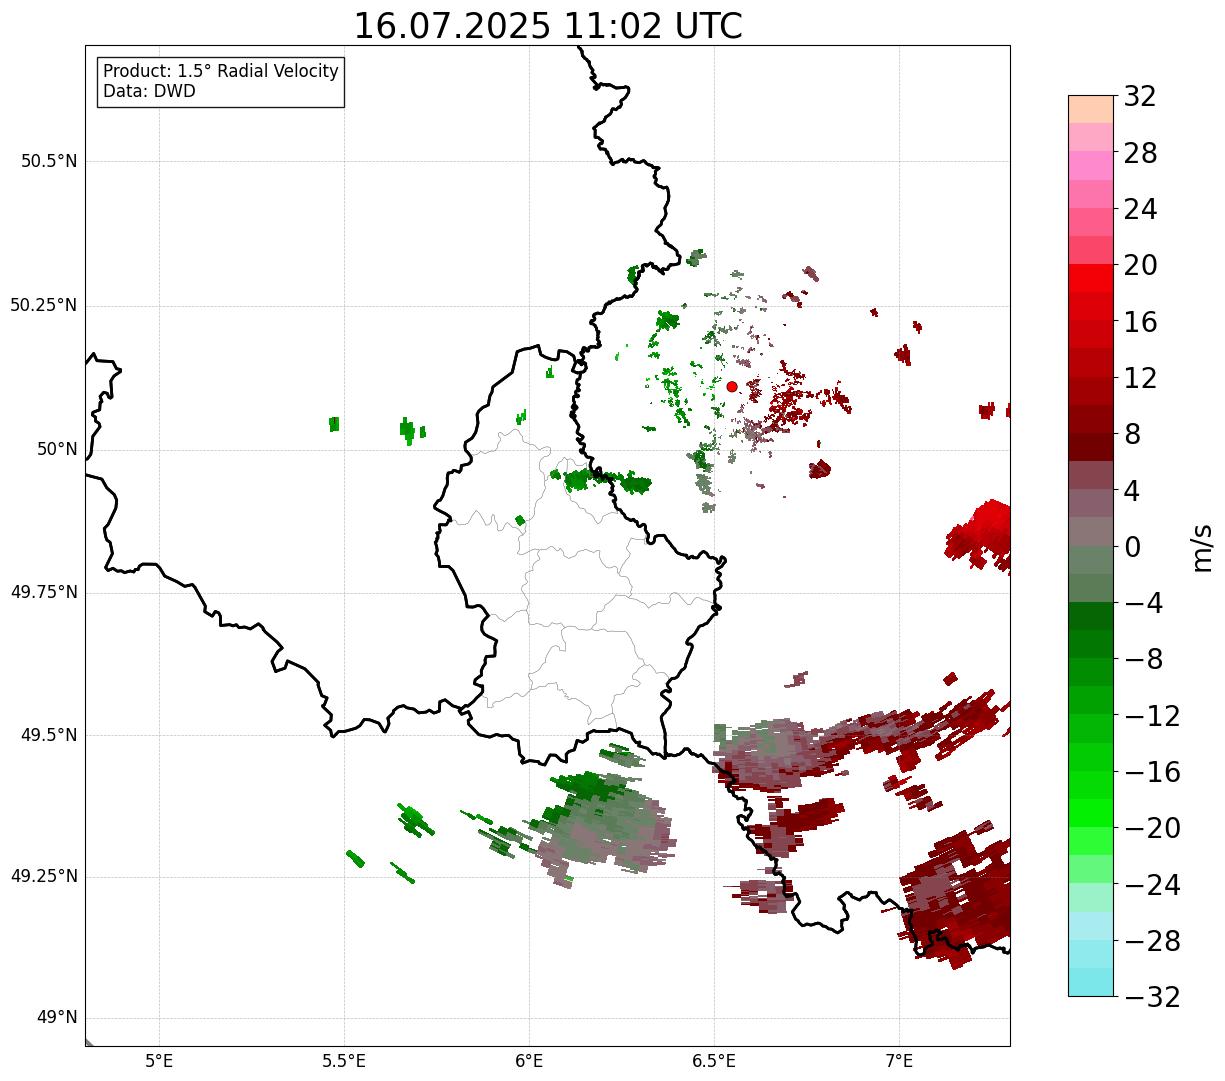Click the colorbar value −4
The height and width of the screenshot is (1081, 1225).
(1144, 603)
